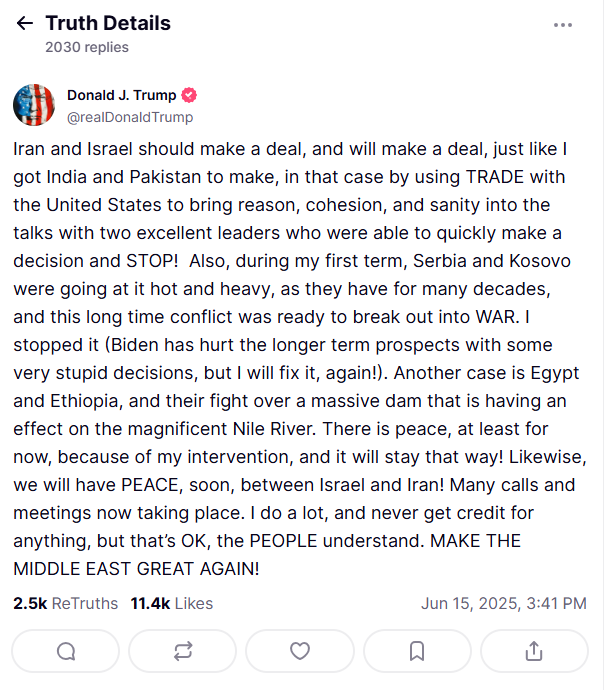
Task: View the 11.4k Likes list
Action: click(x=171, y=603)
